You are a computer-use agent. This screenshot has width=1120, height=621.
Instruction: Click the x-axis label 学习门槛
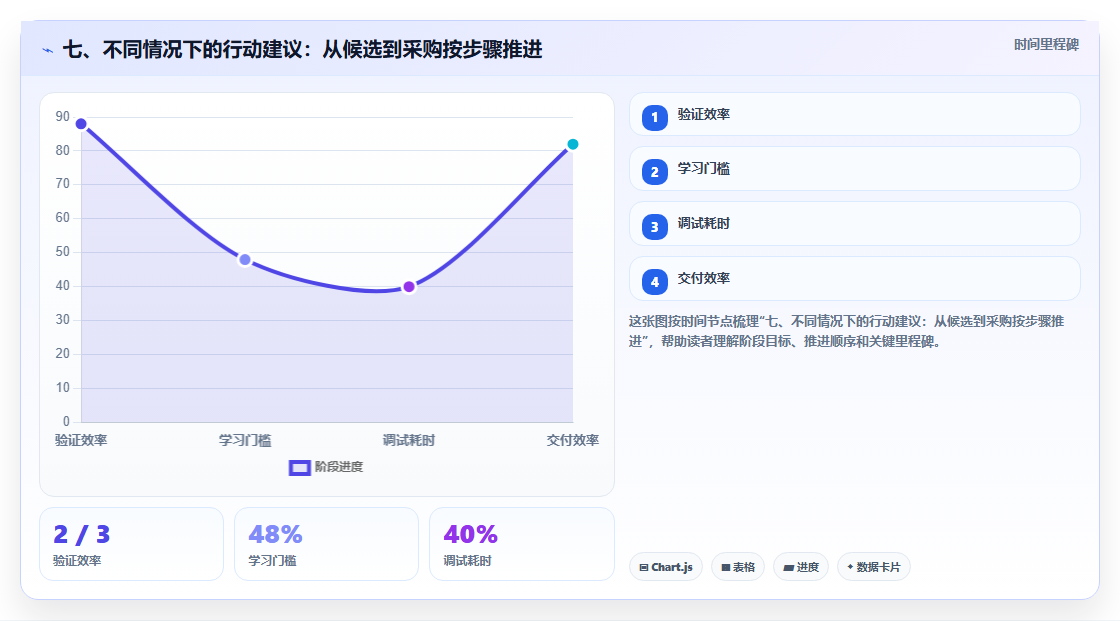coord(245,440)
